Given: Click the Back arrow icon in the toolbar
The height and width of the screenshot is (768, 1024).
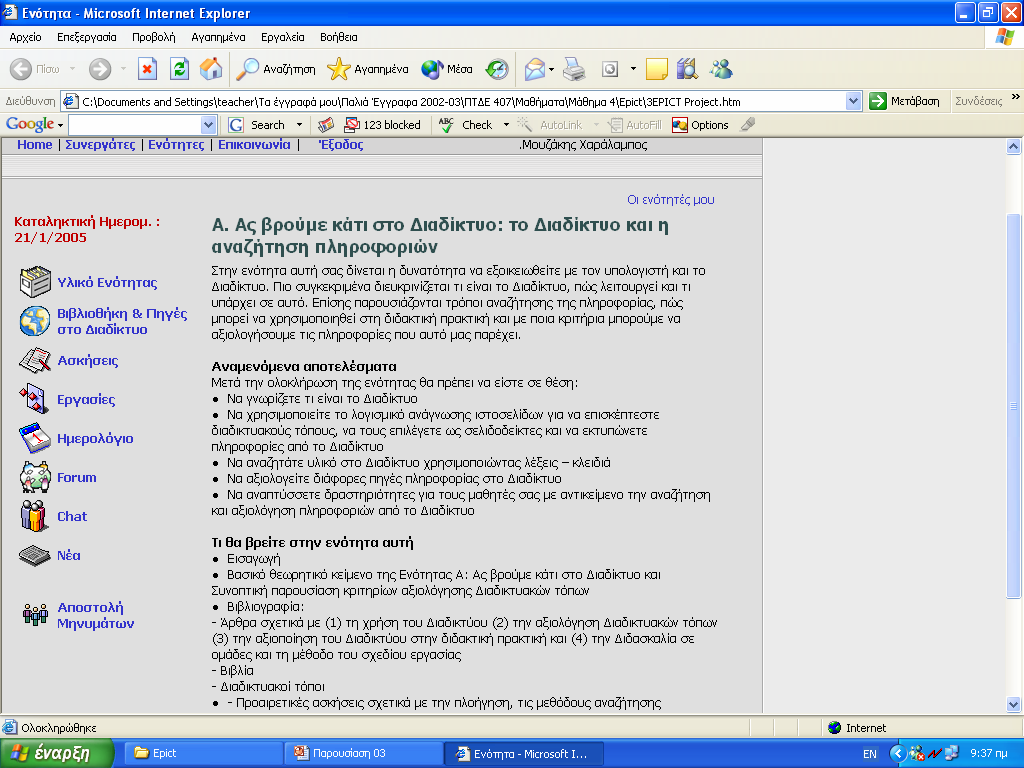Looking at the screenshot, I should [x=21, y=69].
